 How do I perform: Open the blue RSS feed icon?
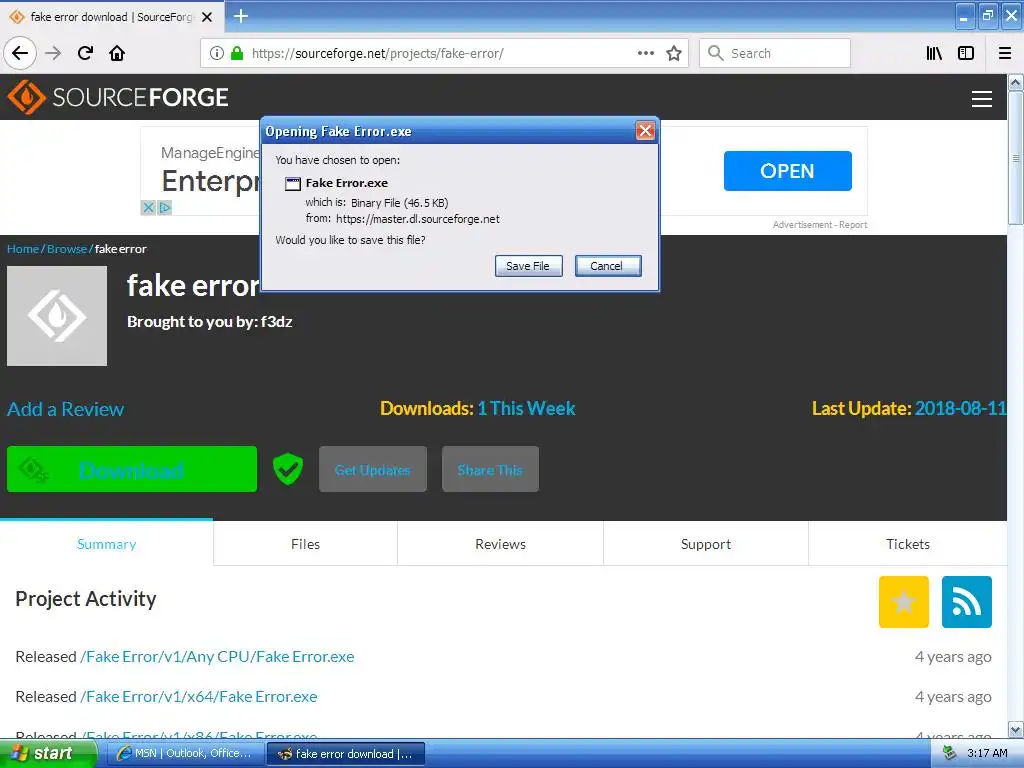tap(967, 601)
